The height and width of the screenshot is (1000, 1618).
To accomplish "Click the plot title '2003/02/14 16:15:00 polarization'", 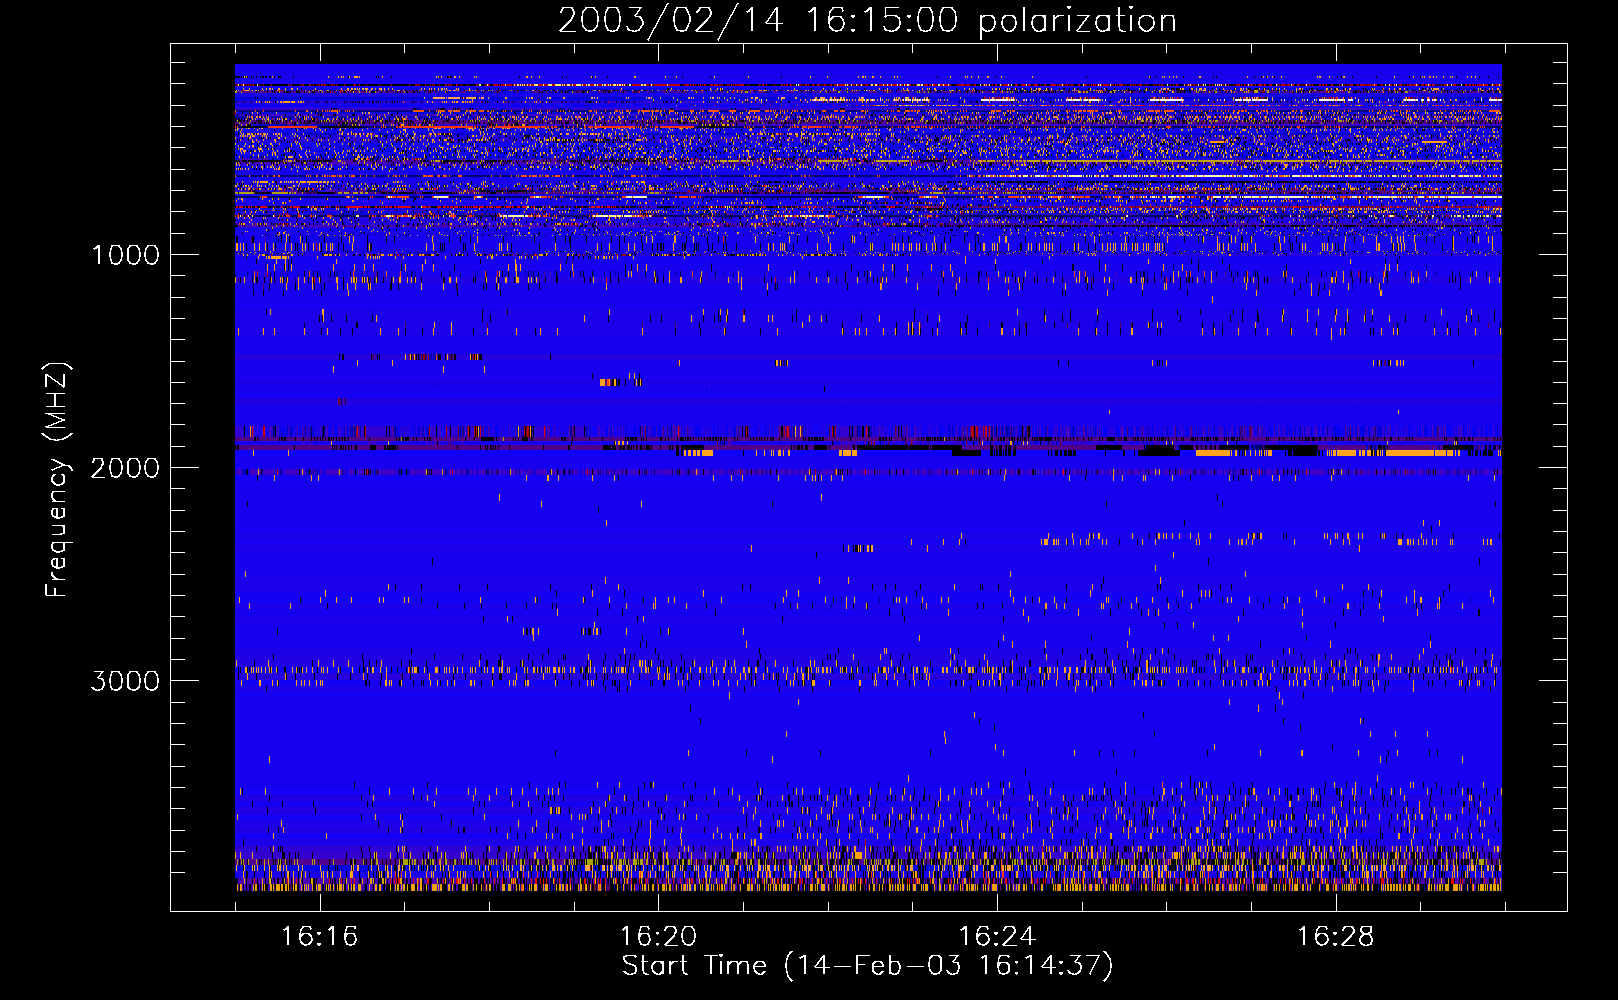I will point(867,21).
